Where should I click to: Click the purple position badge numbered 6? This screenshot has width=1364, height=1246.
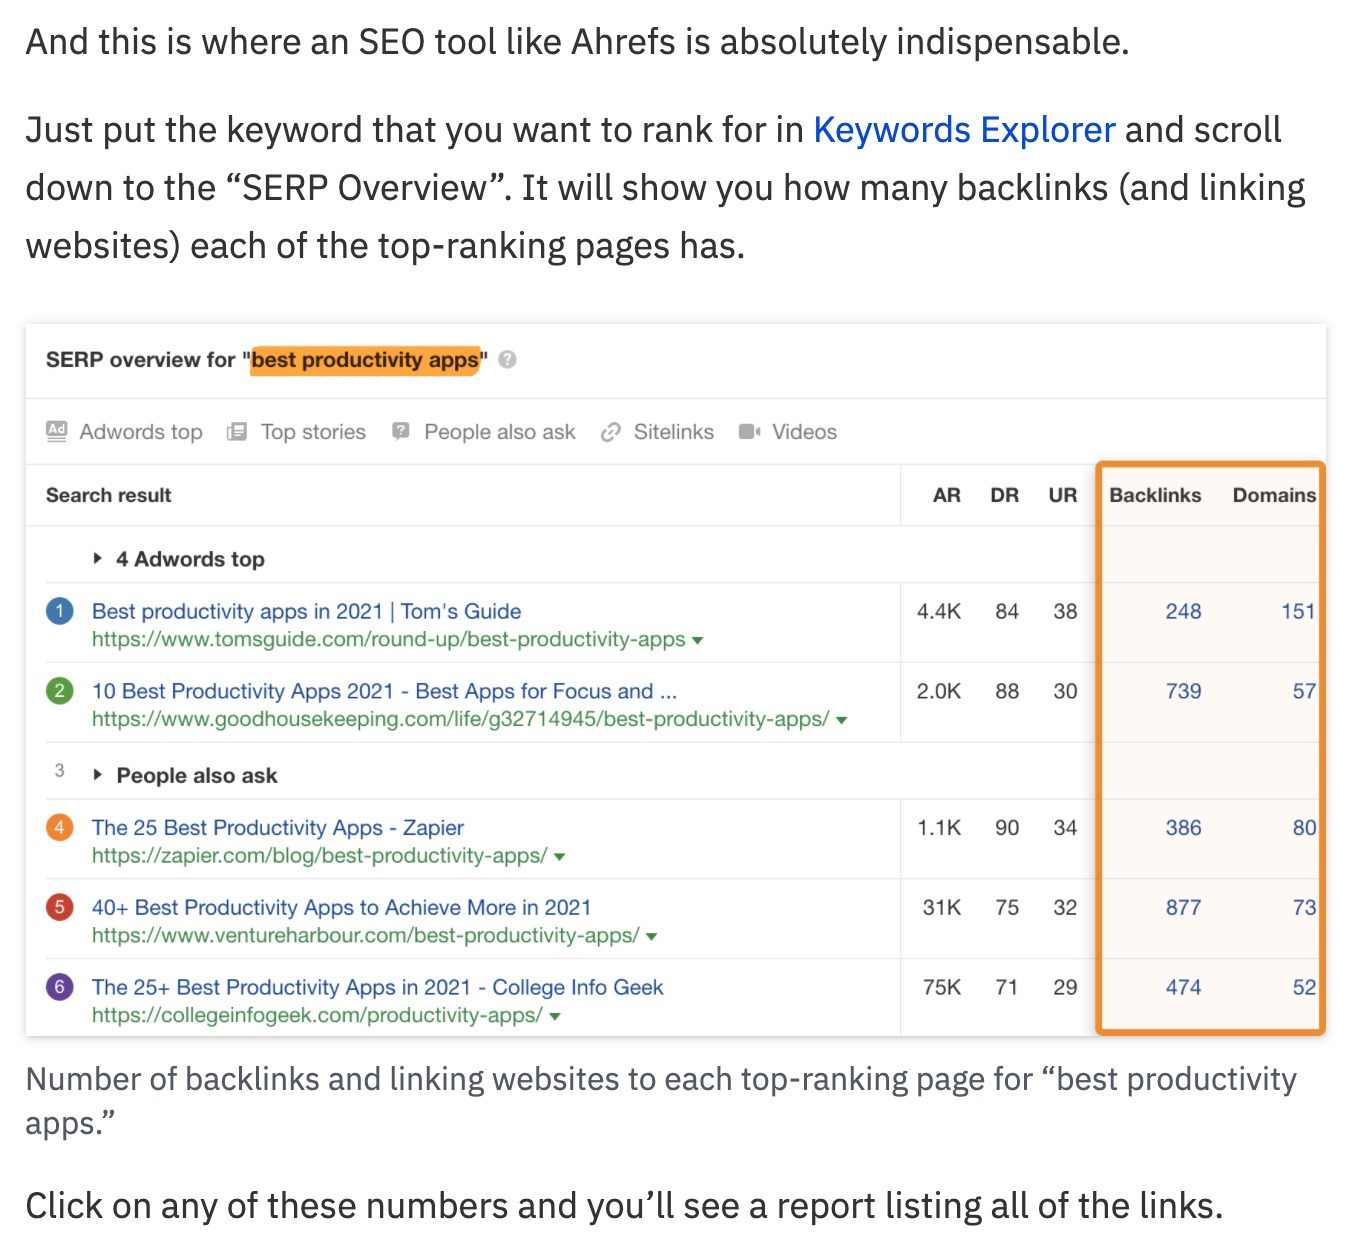tap(59, 987)
